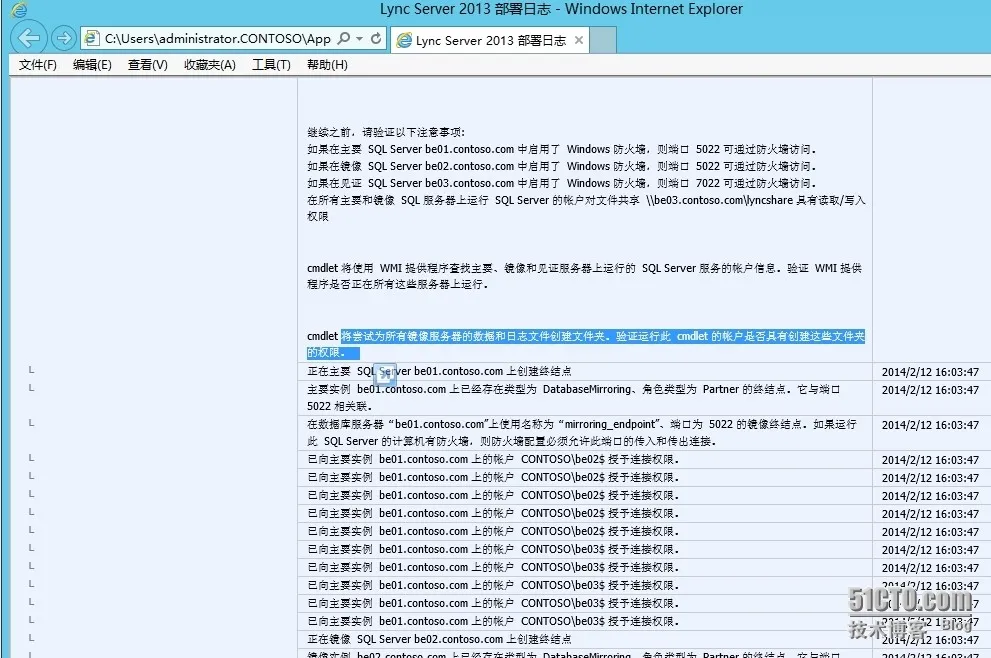Viewport: 991px width, 658px height.
Task: Open a new blank tab
Action: click(602, 40)
